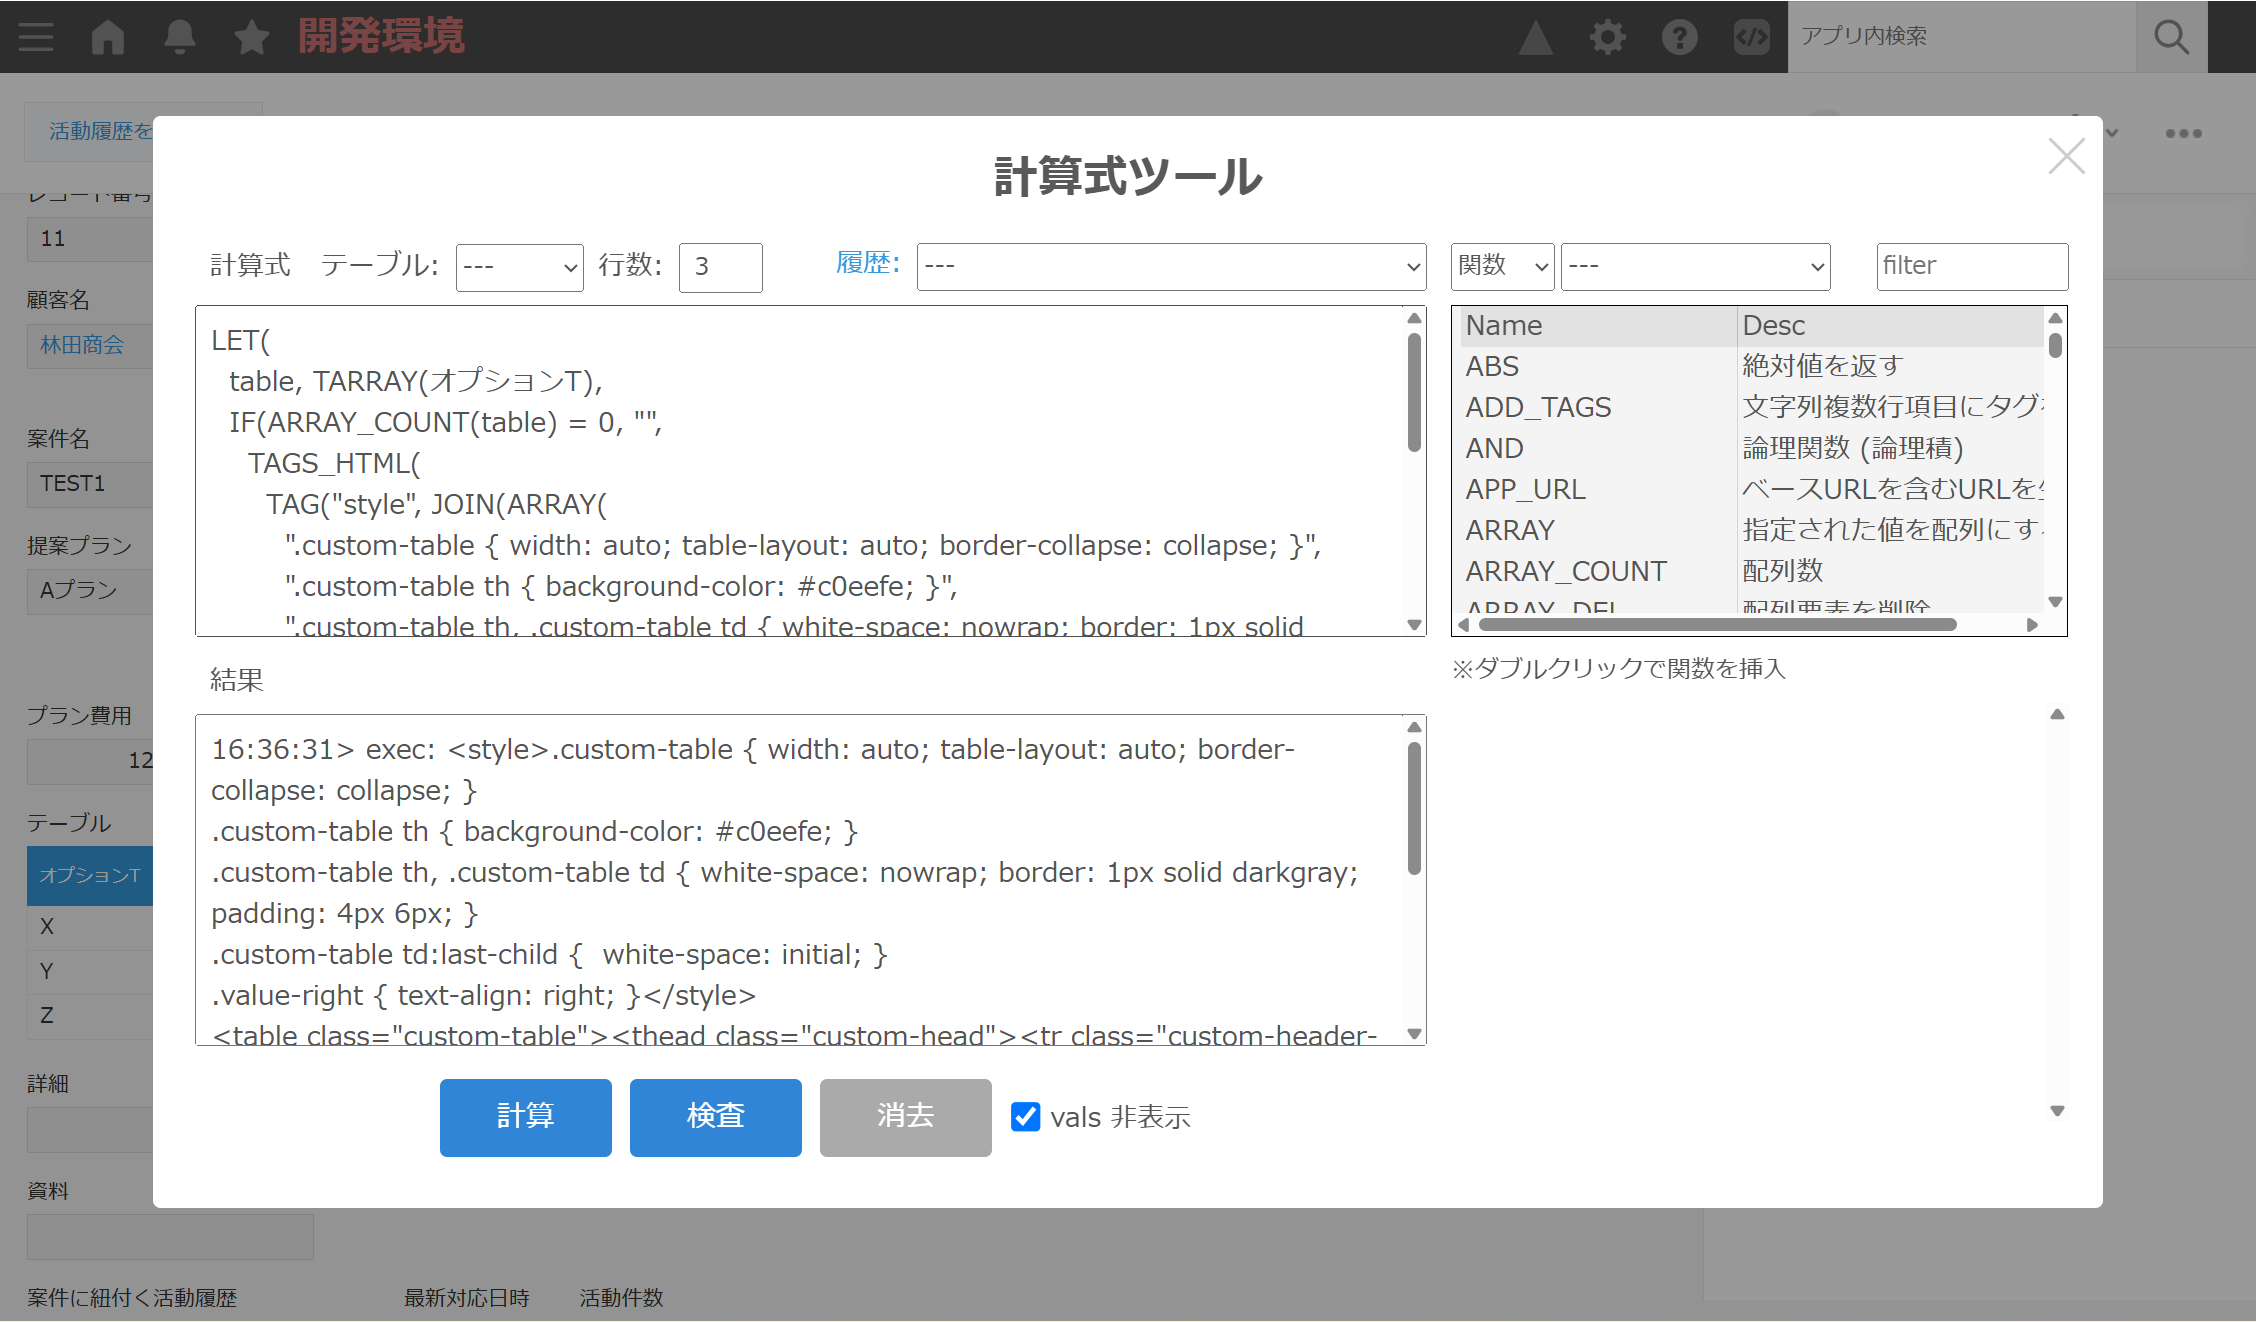Open the hamburger menu icon
The width and height of the screenshot is (2256, 1322).
[36, 37]
